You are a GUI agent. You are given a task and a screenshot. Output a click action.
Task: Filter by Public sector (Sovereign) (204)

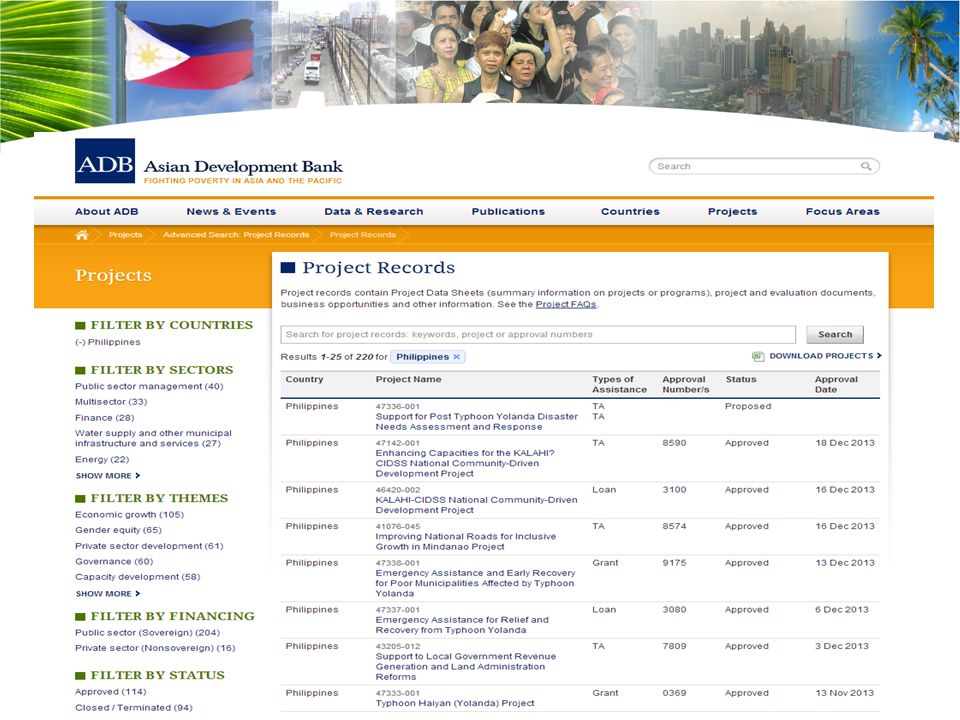point(147,633)
